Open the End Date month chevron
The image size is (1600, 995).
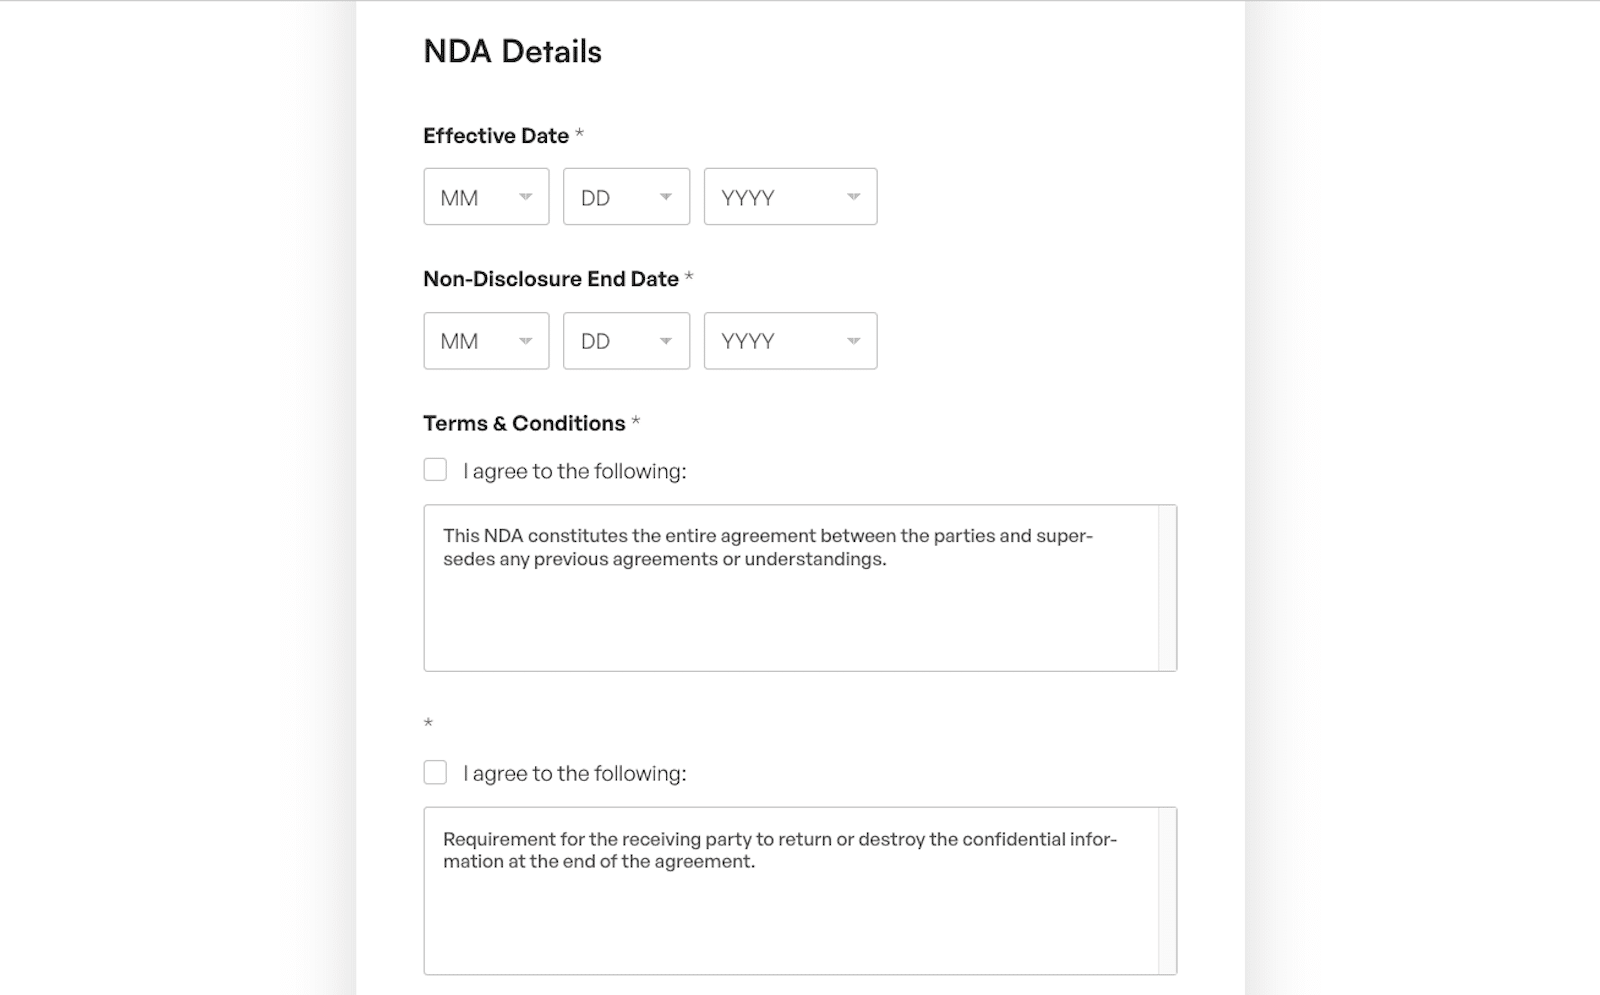[529, 341]
